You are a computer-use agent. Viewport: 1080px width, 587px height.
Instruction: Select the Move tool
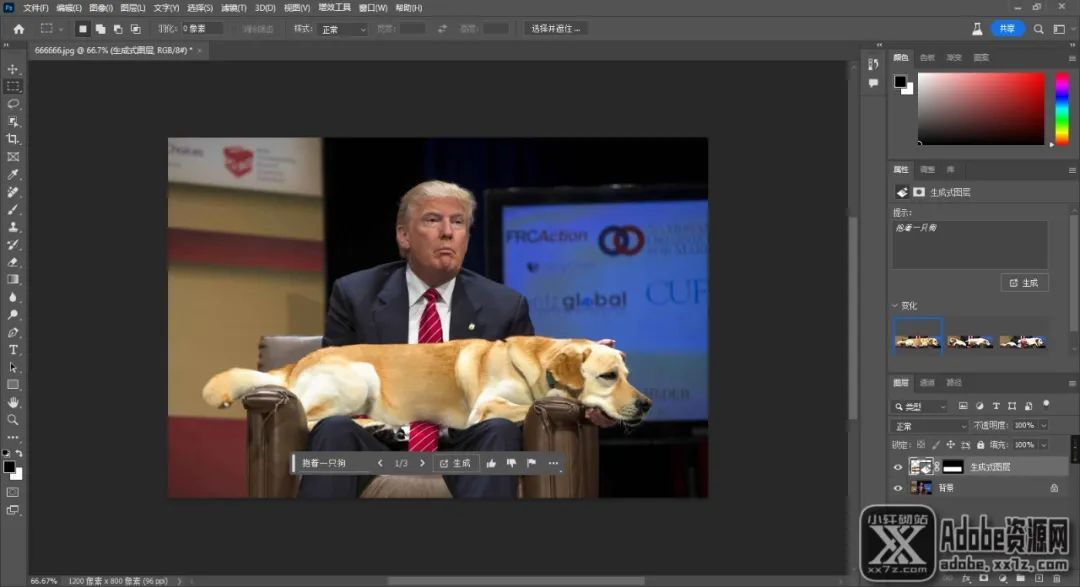[13, 69]
